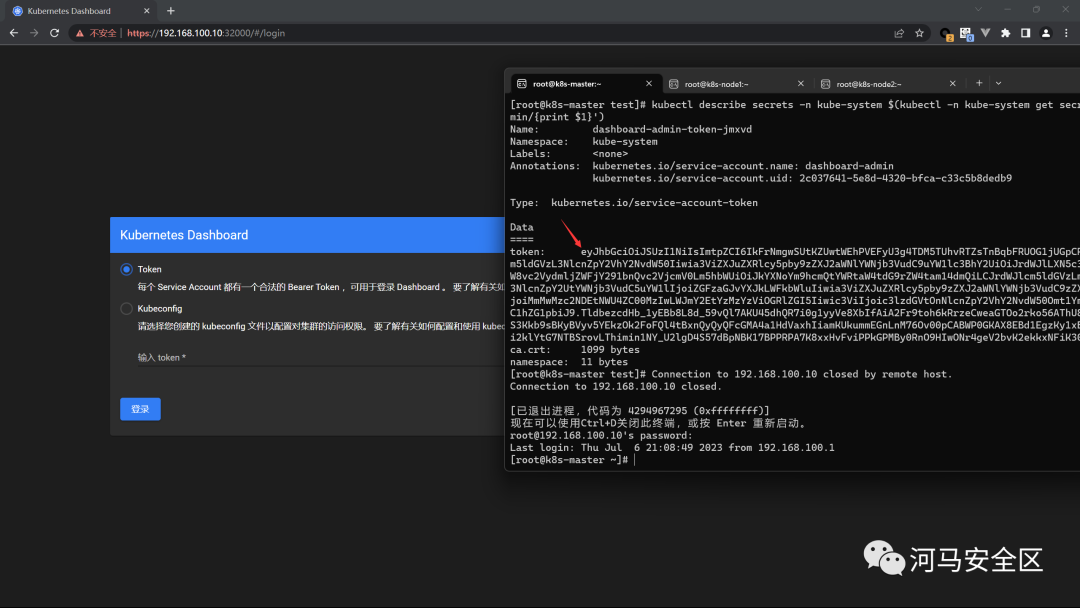Reload the Kubernetes Dashboard page
Screen dimensions: 1080x608
[54, 33]
